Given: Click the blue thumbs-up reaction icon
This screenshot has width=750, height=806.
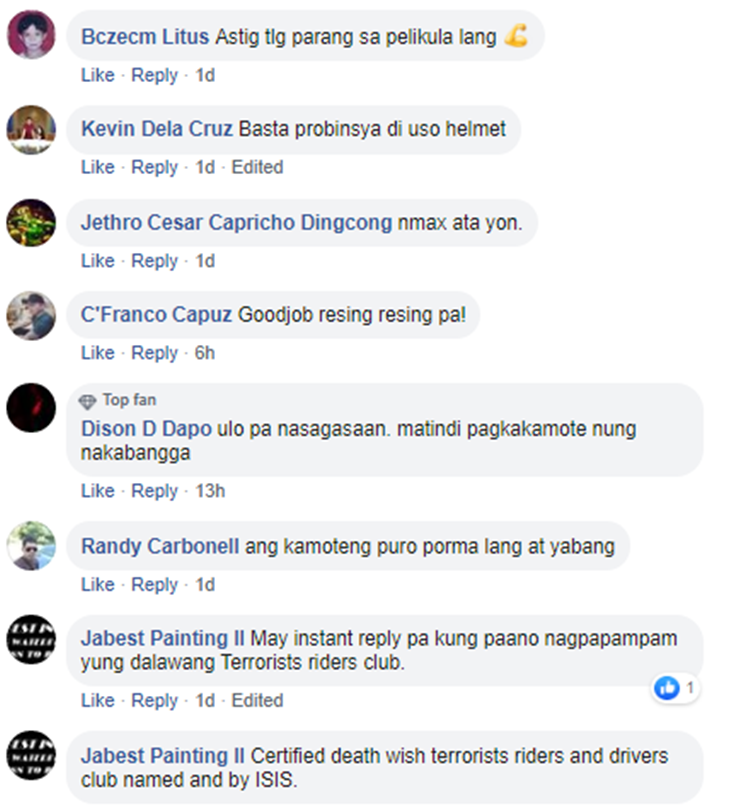Looking at the screenshot, I should pos(667,688).
